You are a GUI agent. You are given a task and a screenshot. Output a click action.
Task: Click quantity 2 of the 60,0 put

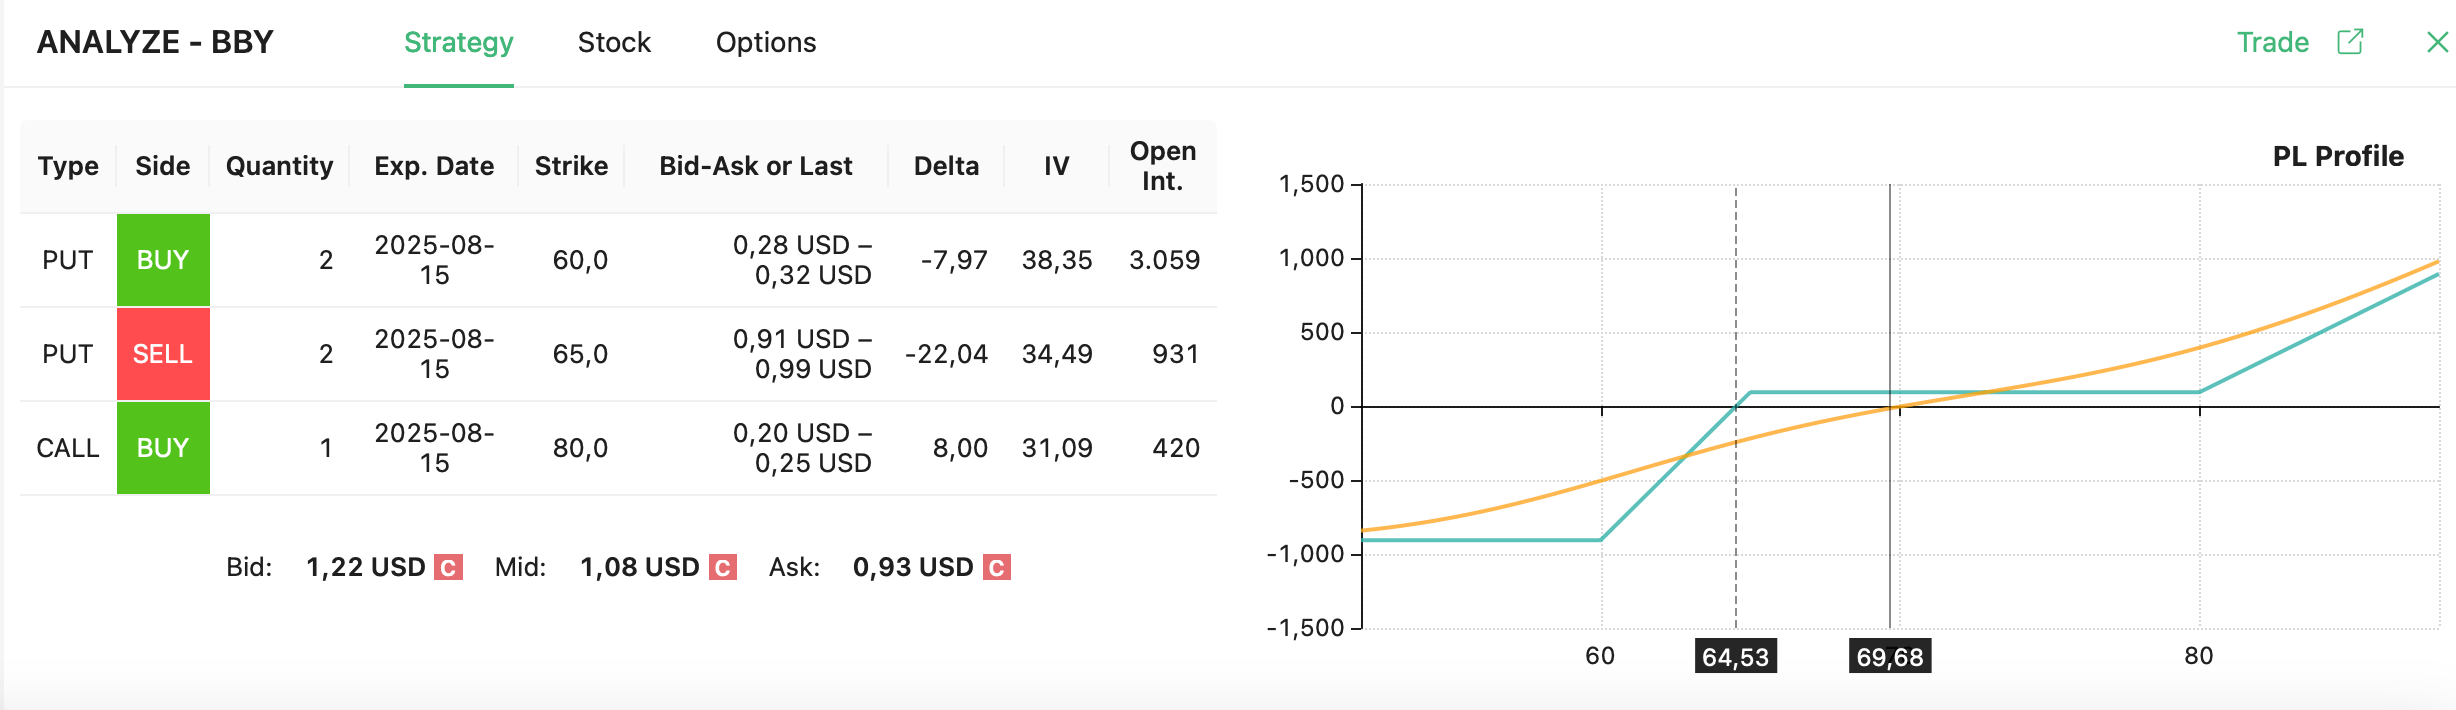point(326,260)
